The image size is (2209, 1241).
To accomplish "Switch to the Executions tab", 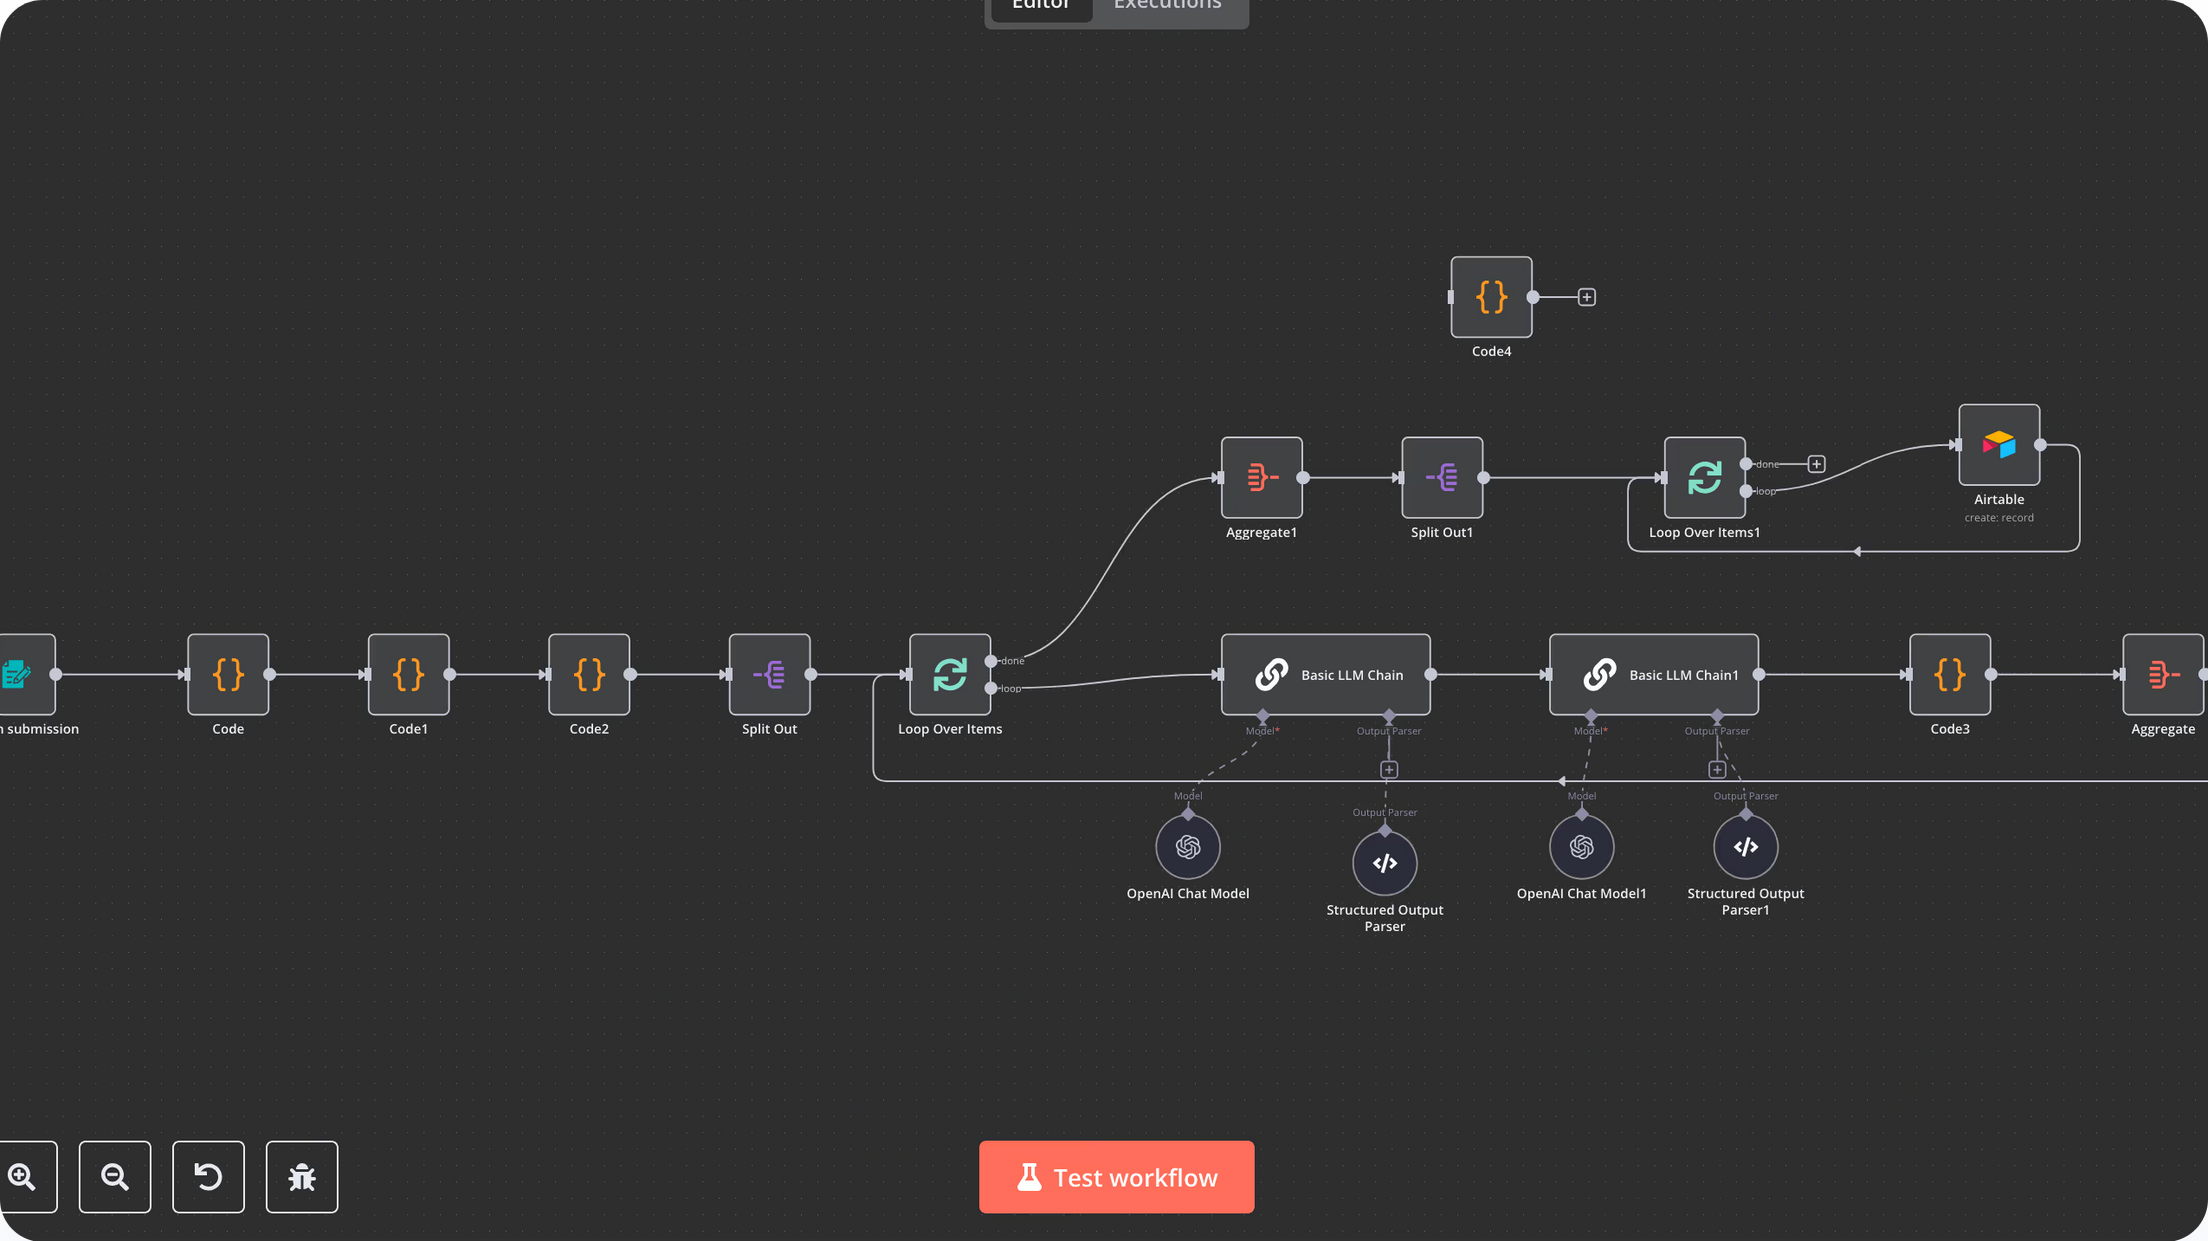I will click(x=1167, y=8).
